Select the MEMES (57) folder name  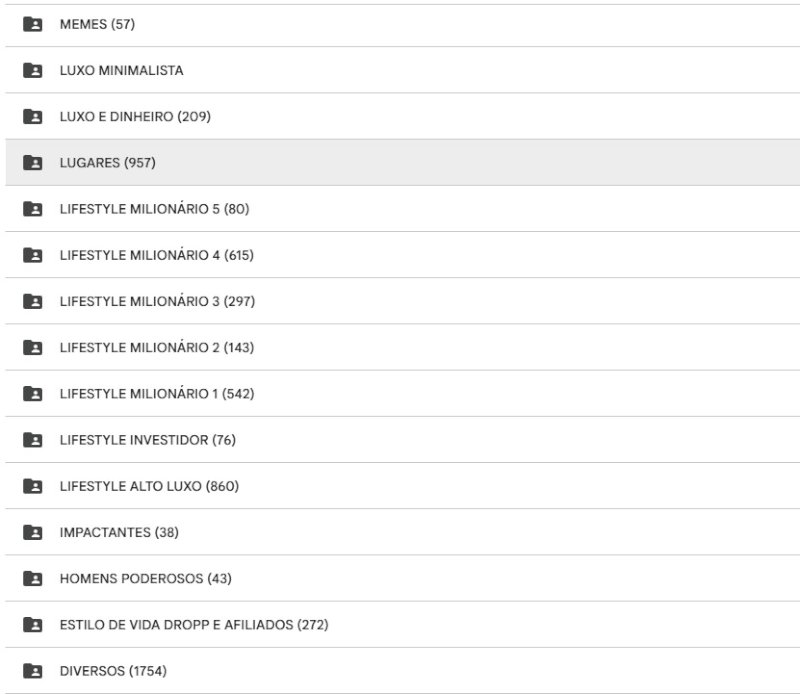(x=97, y=24)
